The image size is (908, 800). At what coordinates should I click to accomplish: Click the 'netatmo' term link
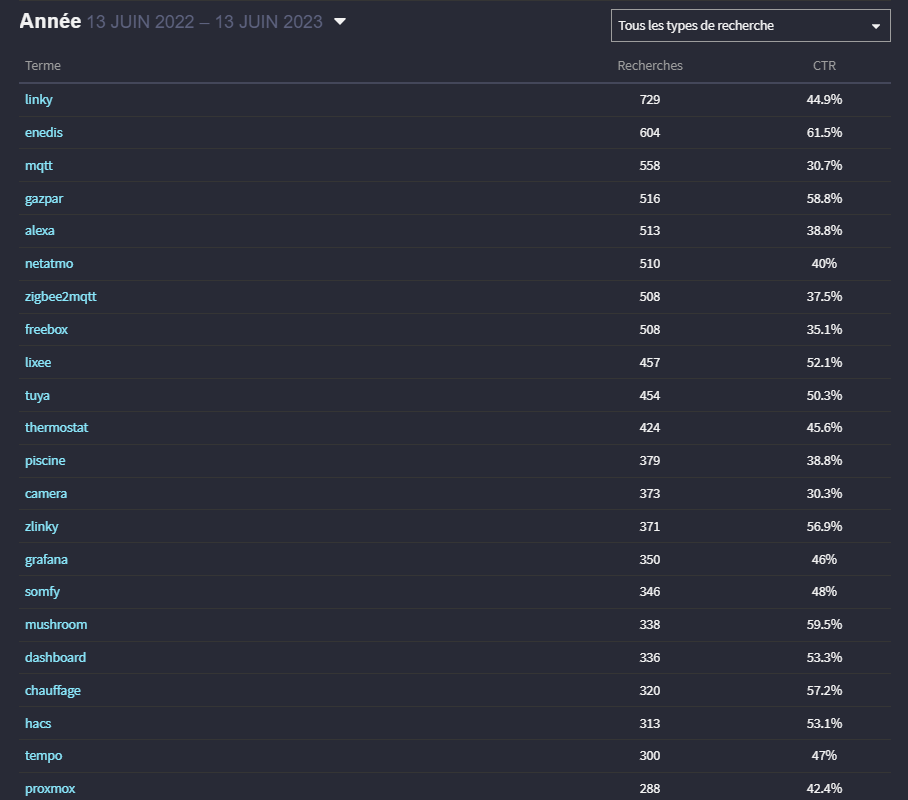49,264
